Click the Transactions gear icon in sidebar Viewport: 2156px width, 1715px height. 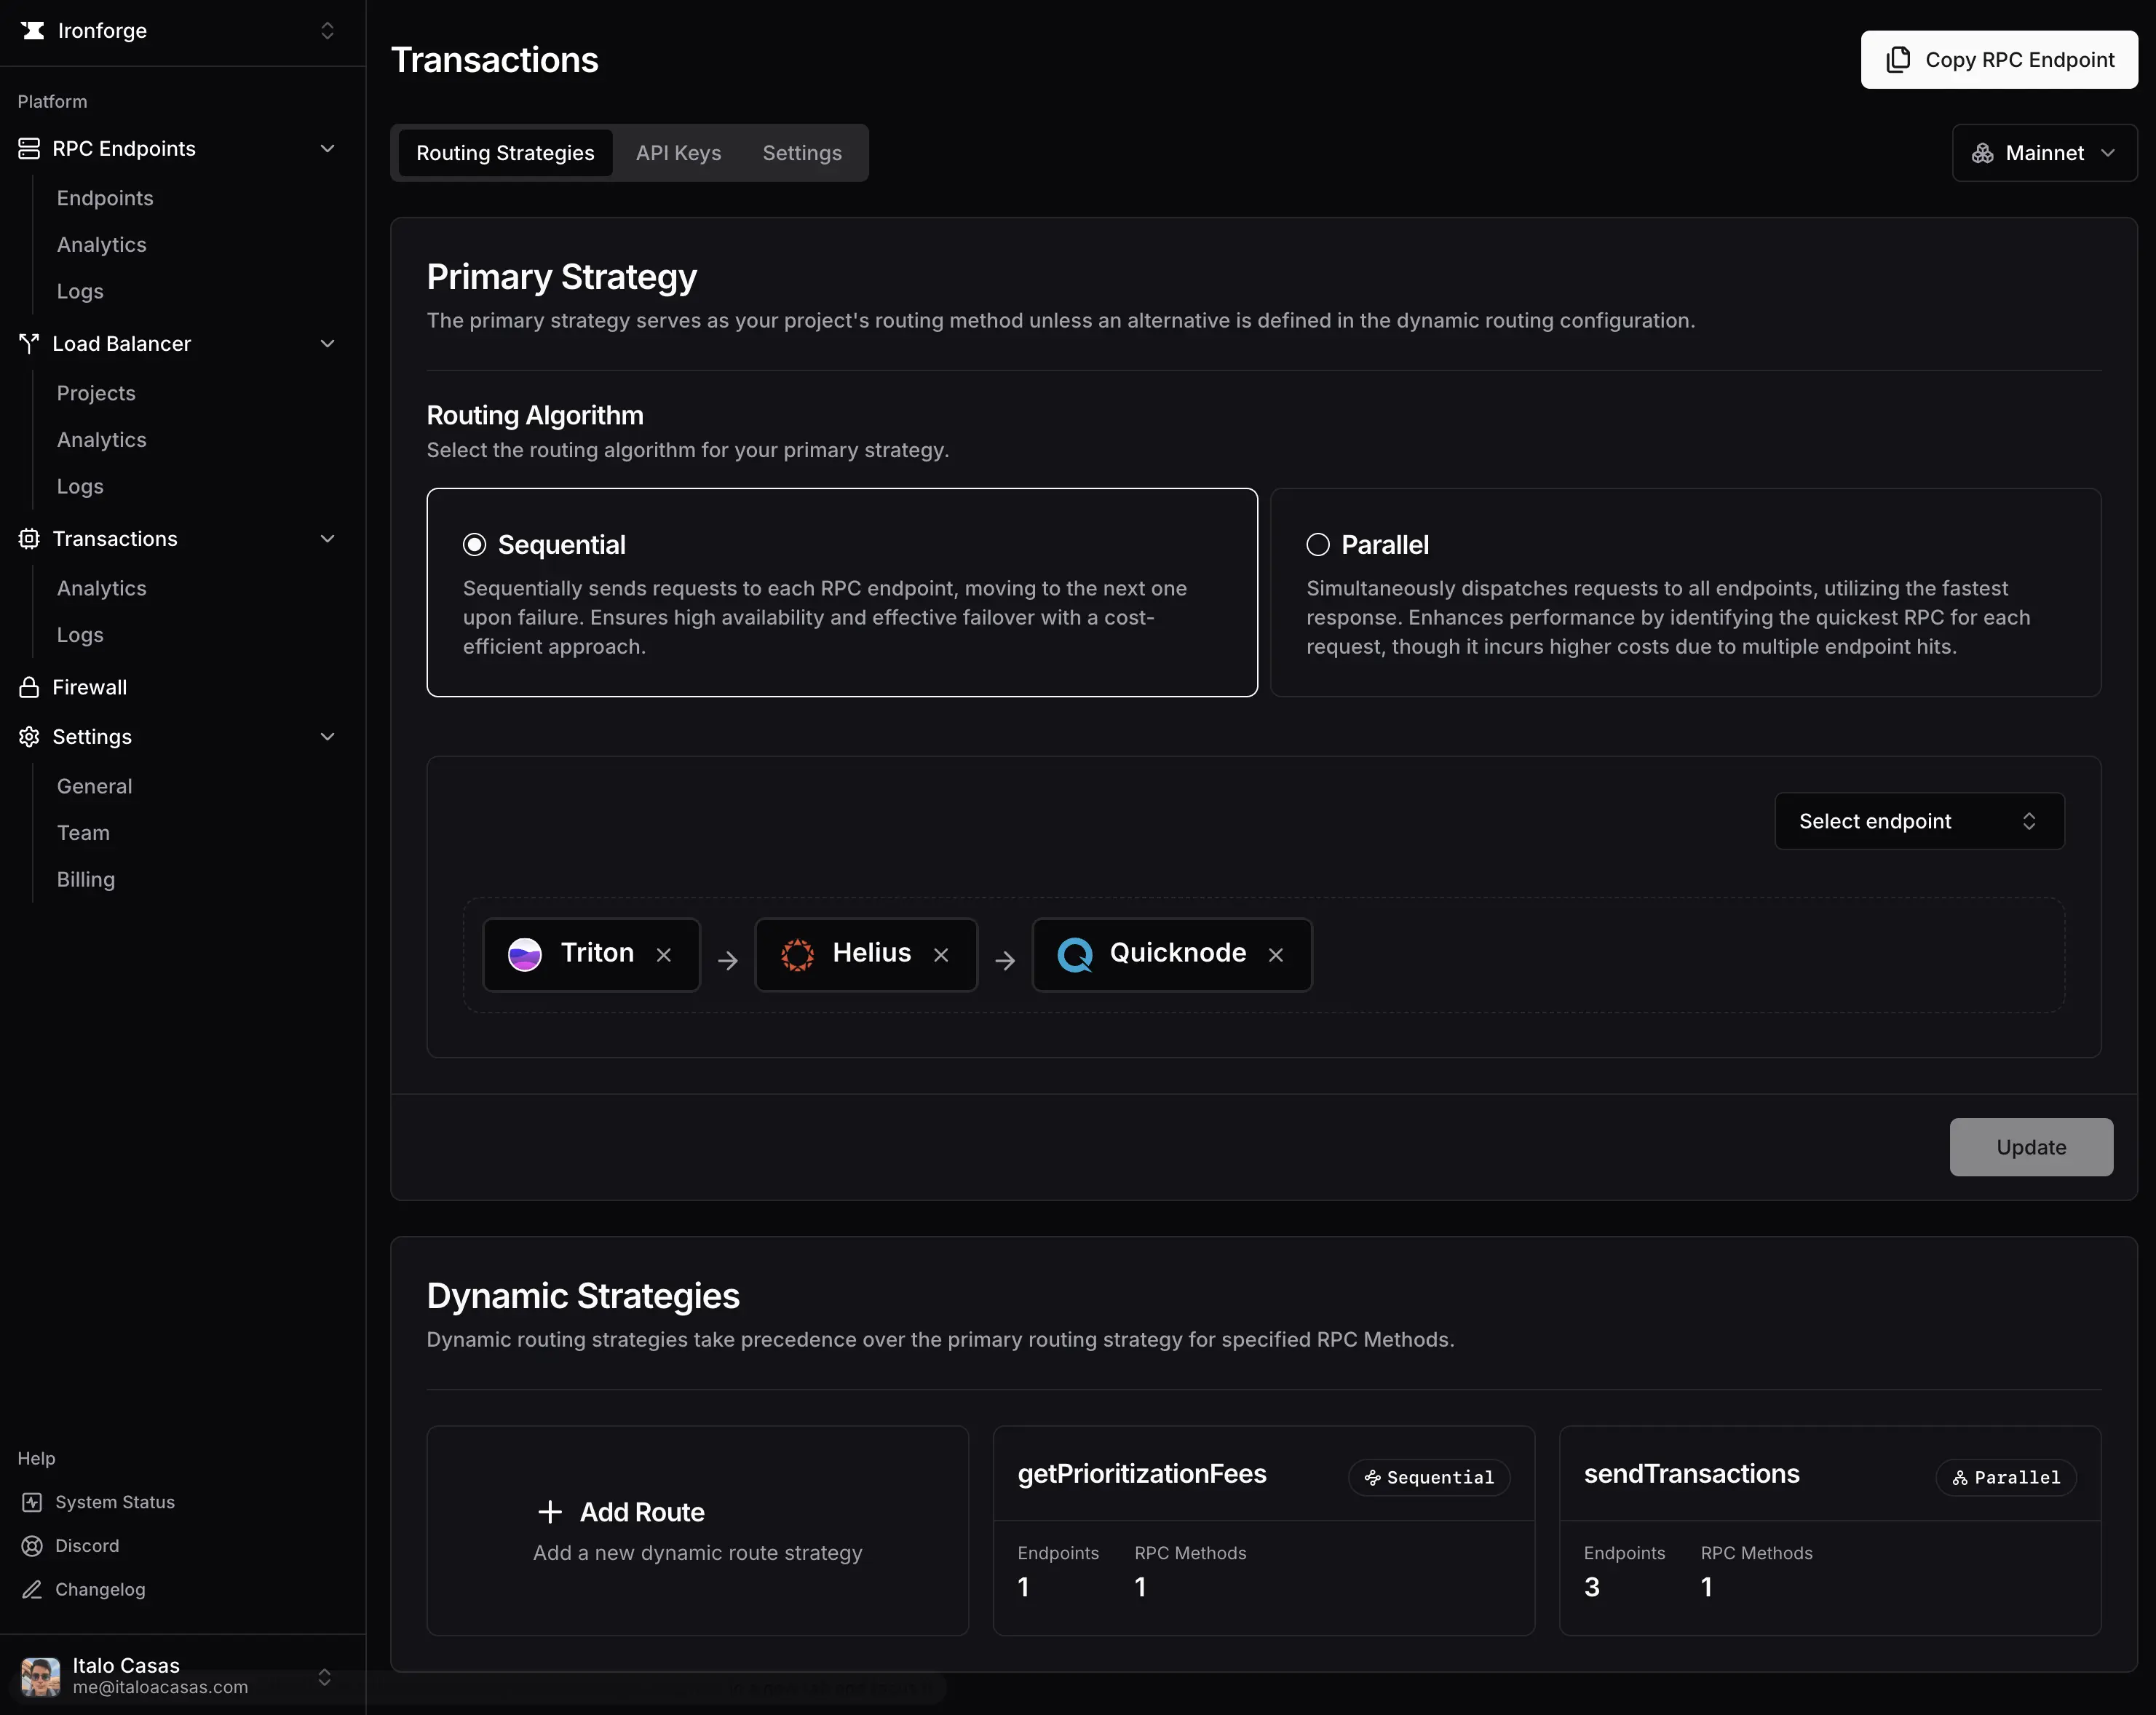coord(29,538)
